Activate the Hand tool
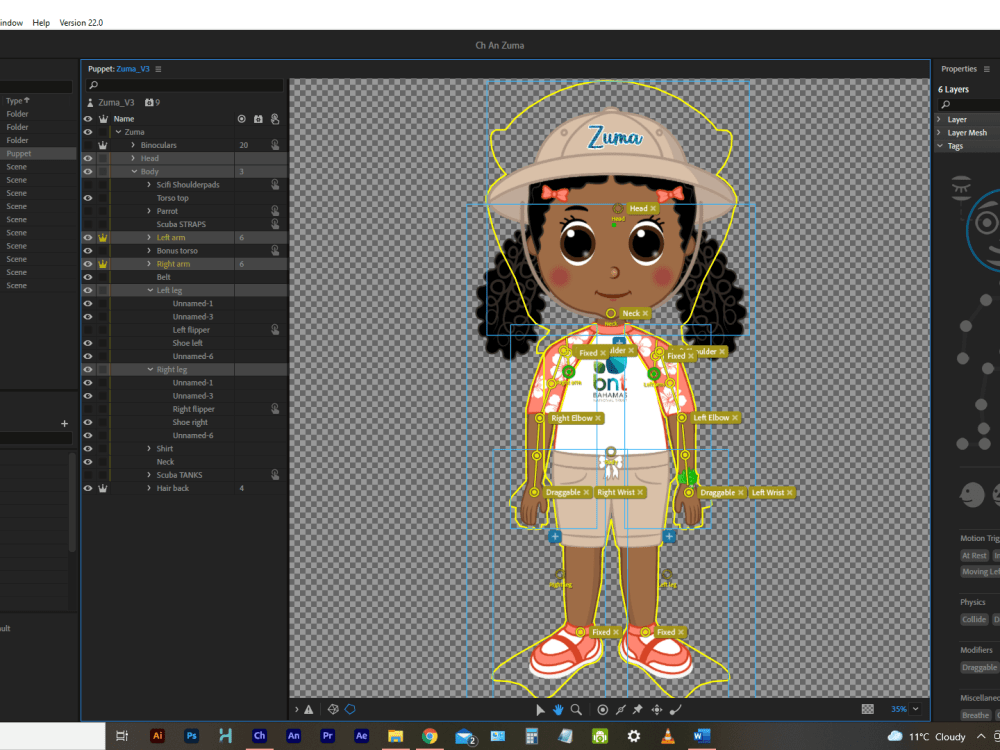Screen dimensions: 1000x750 pyautogui.click(x=558, y=710)
